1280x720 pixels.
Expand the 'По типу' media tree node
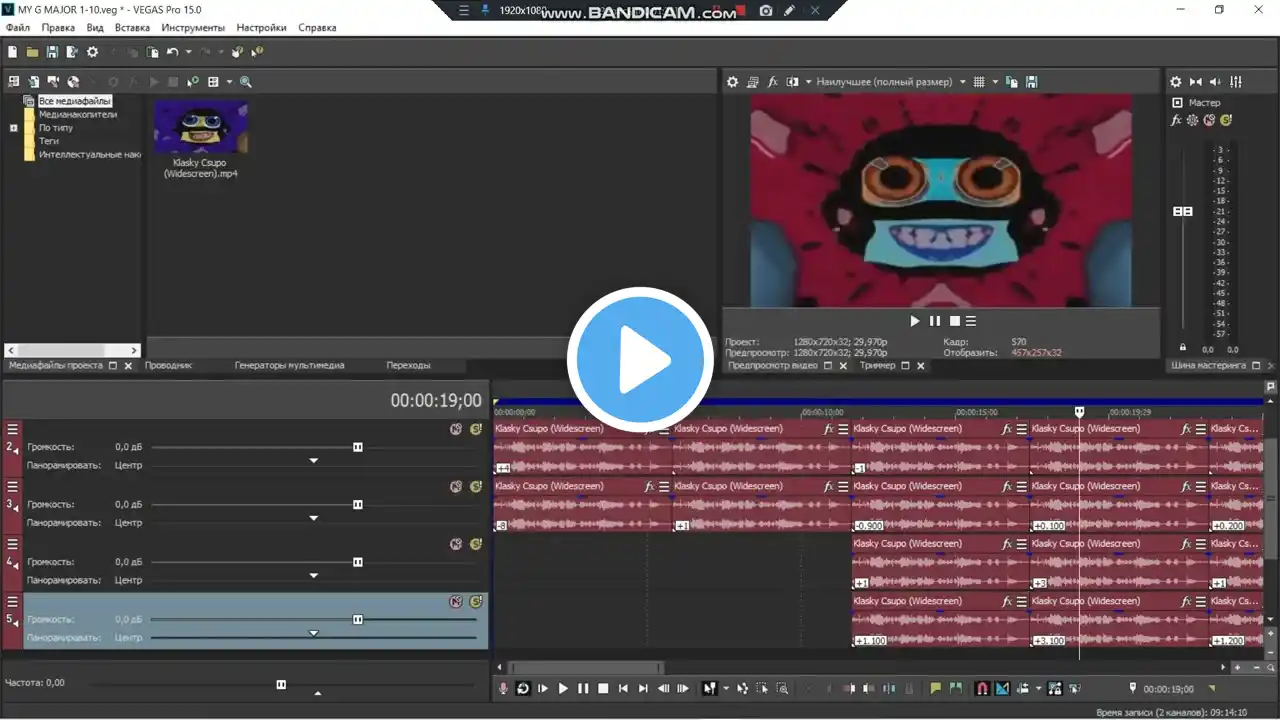point(14,128)
